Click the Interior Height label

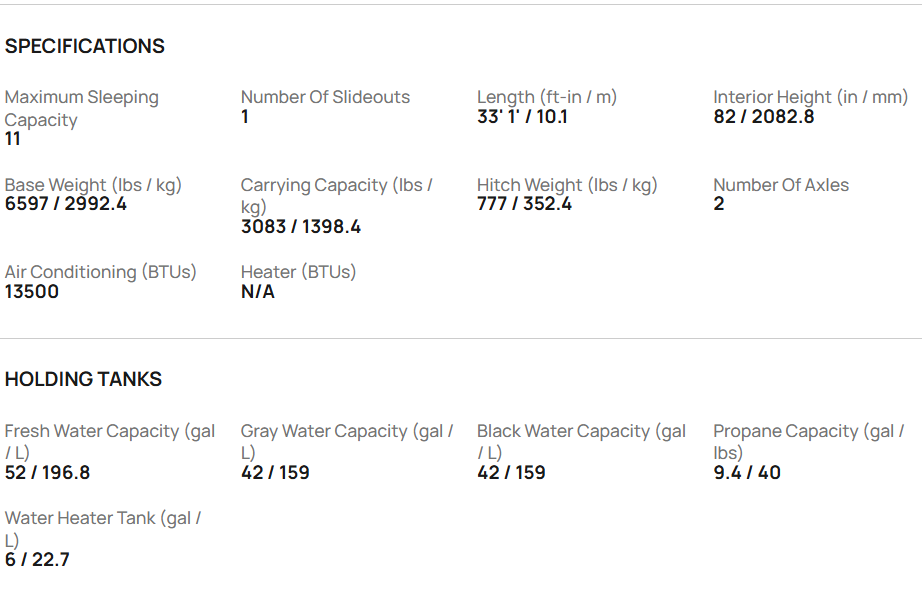(810, 97)
